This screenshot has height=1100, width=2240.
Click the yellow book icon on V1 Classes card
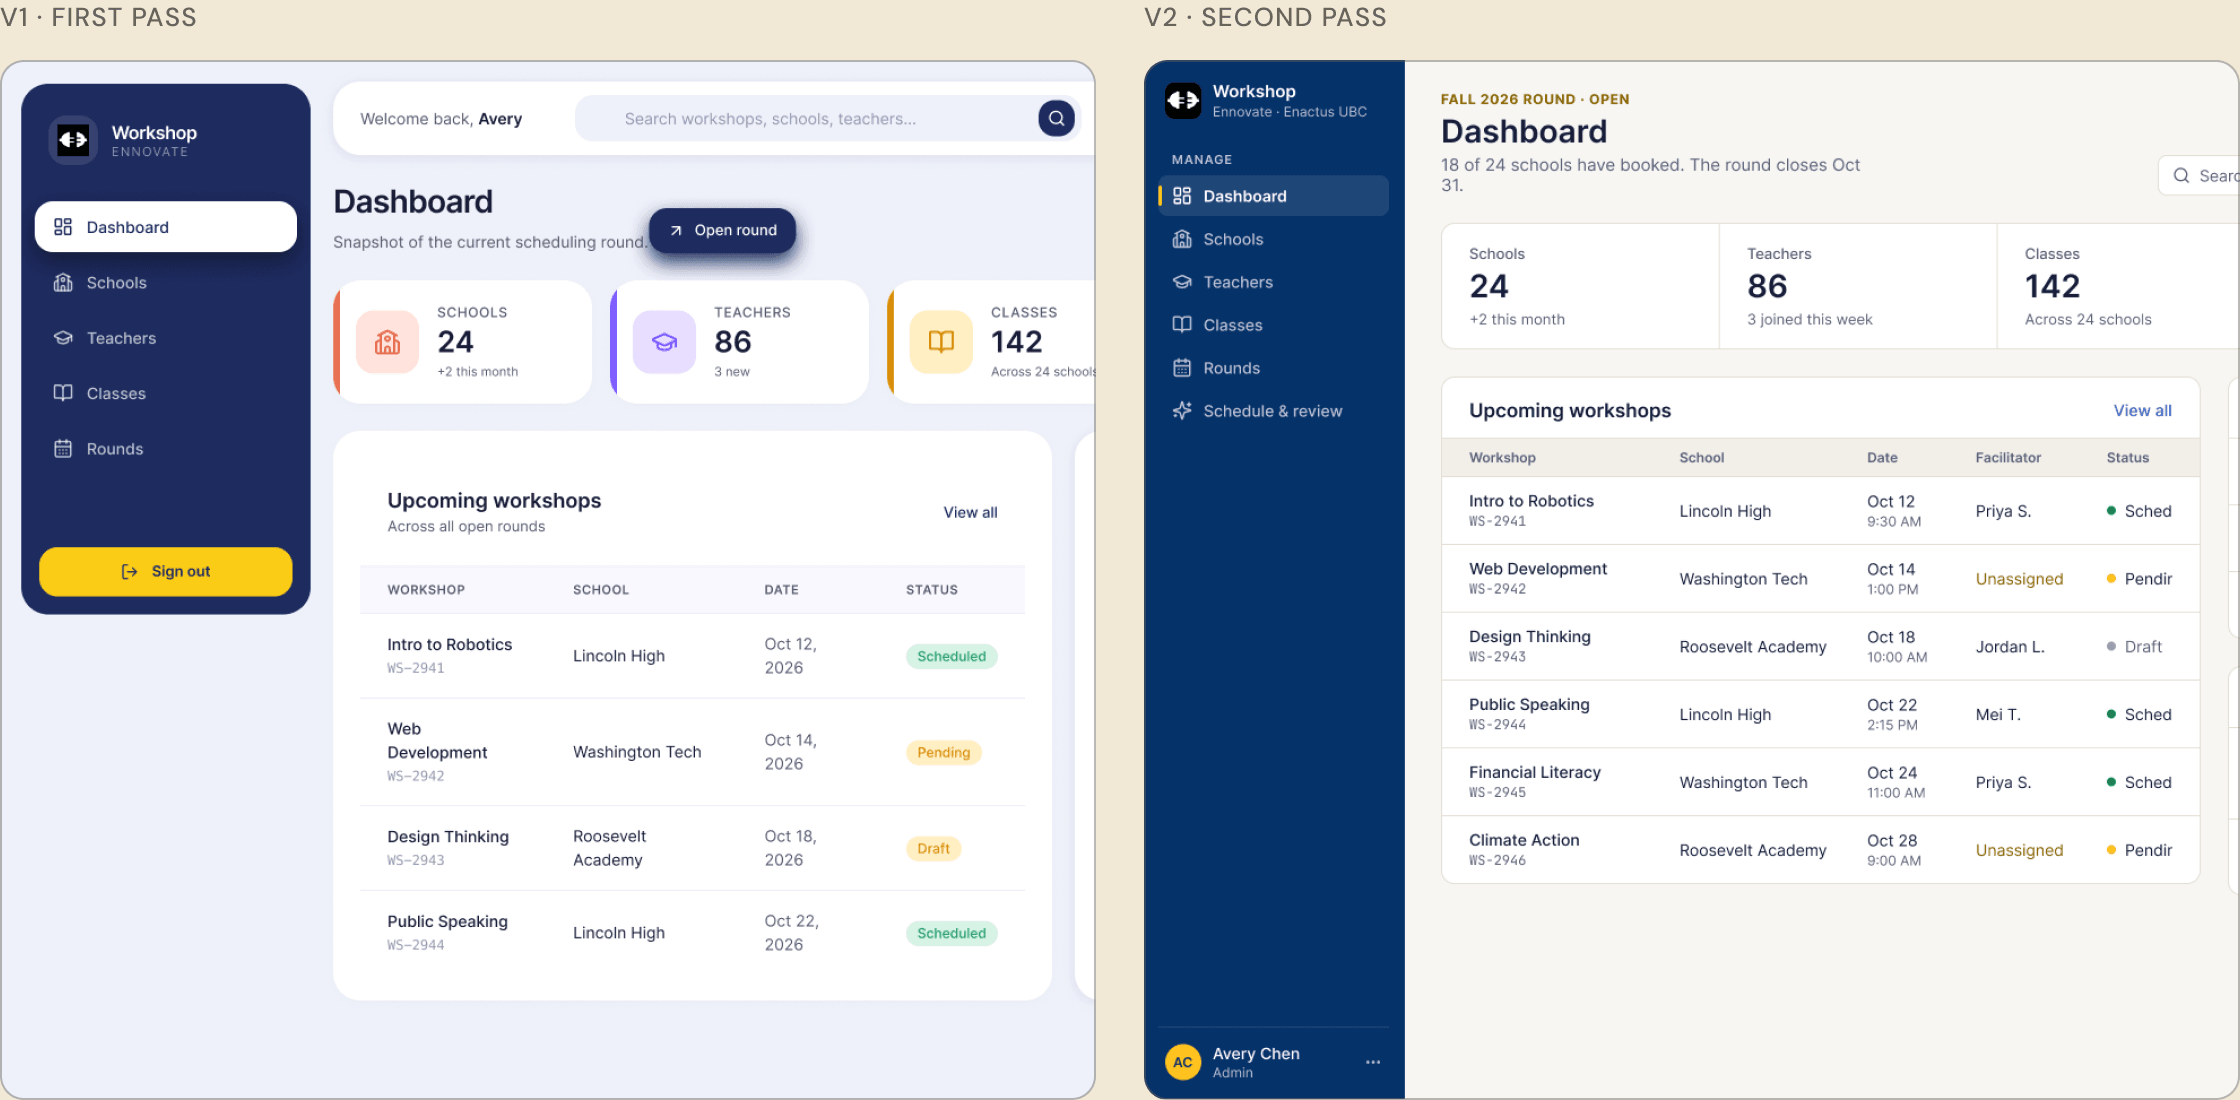coord(941,342)
